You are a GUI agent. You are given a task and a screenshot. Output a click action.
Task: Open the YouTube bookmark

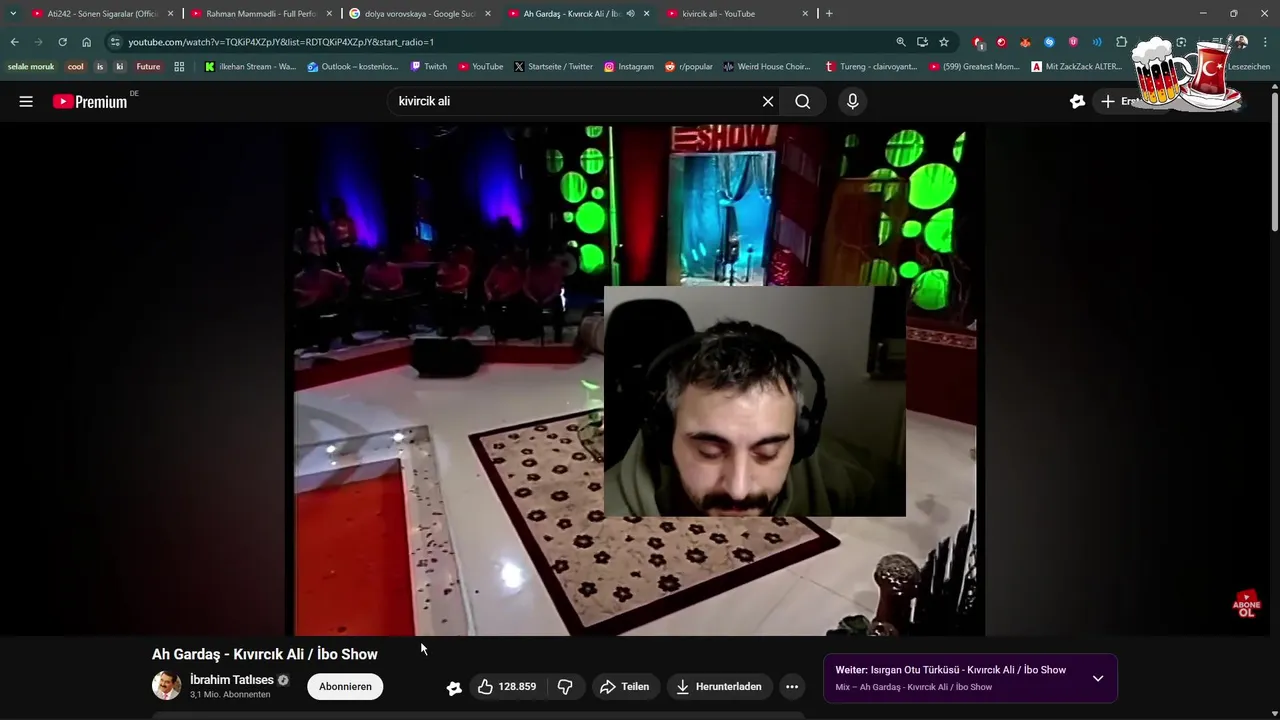481,67
